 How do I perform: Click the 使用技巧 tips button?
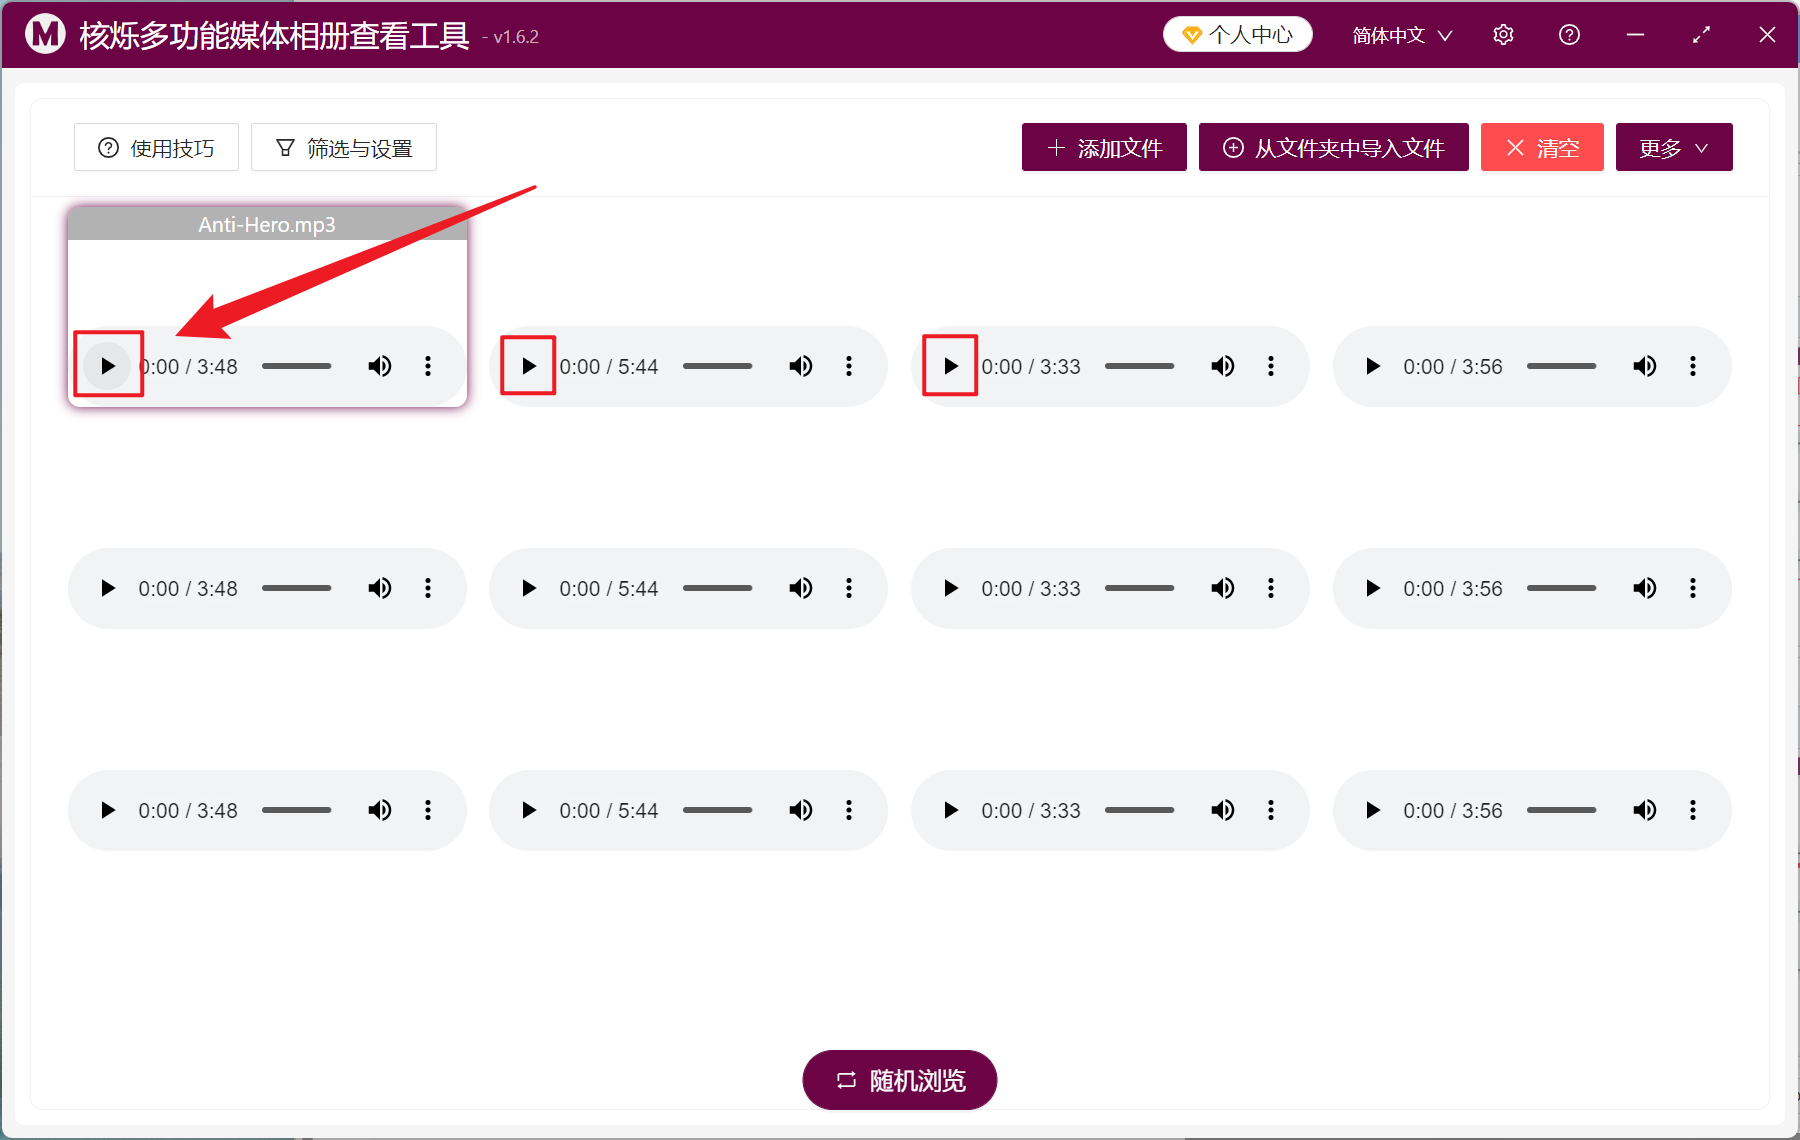click(x=156, y=147)
